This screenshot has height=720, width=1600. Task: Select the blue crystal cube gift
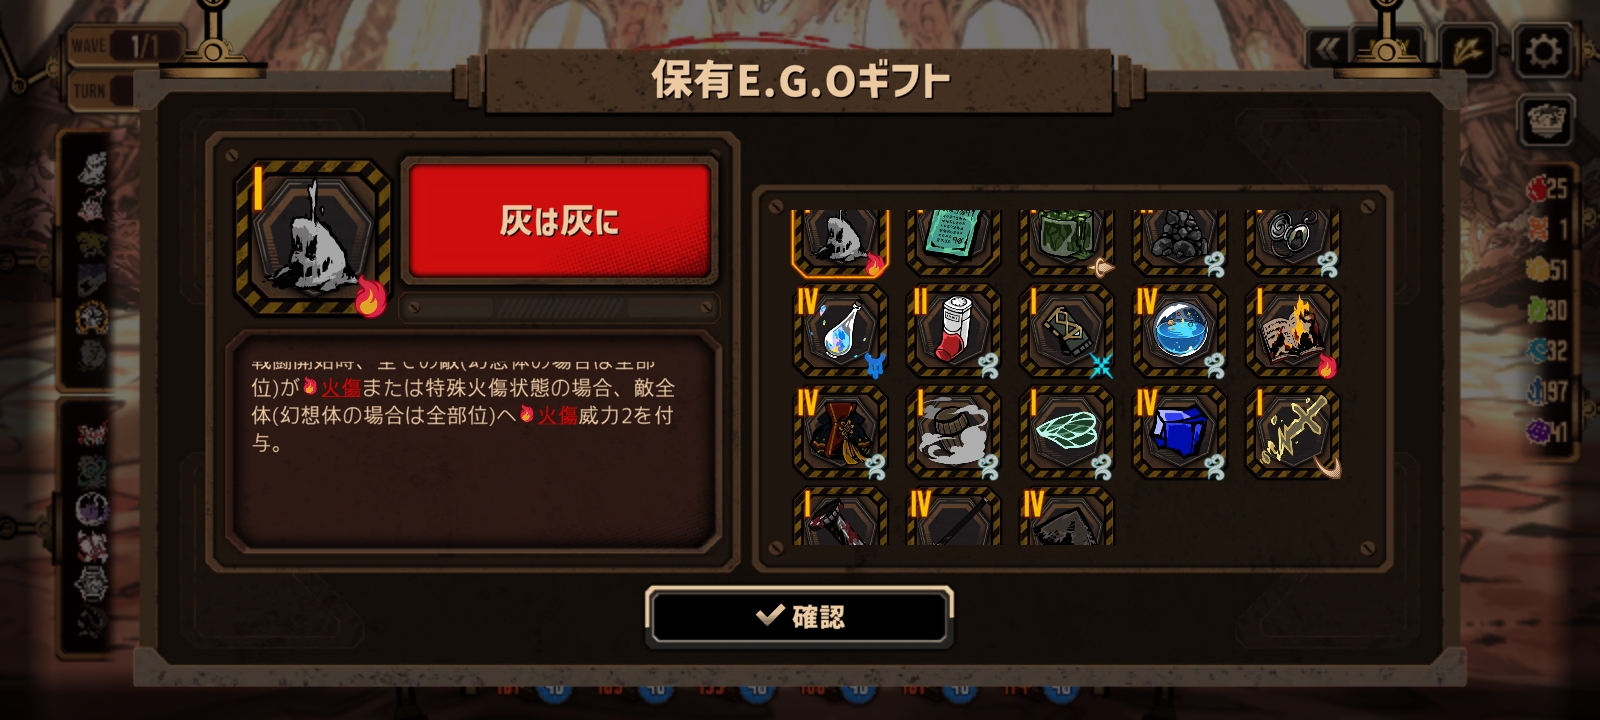[x=1179, y=433]
